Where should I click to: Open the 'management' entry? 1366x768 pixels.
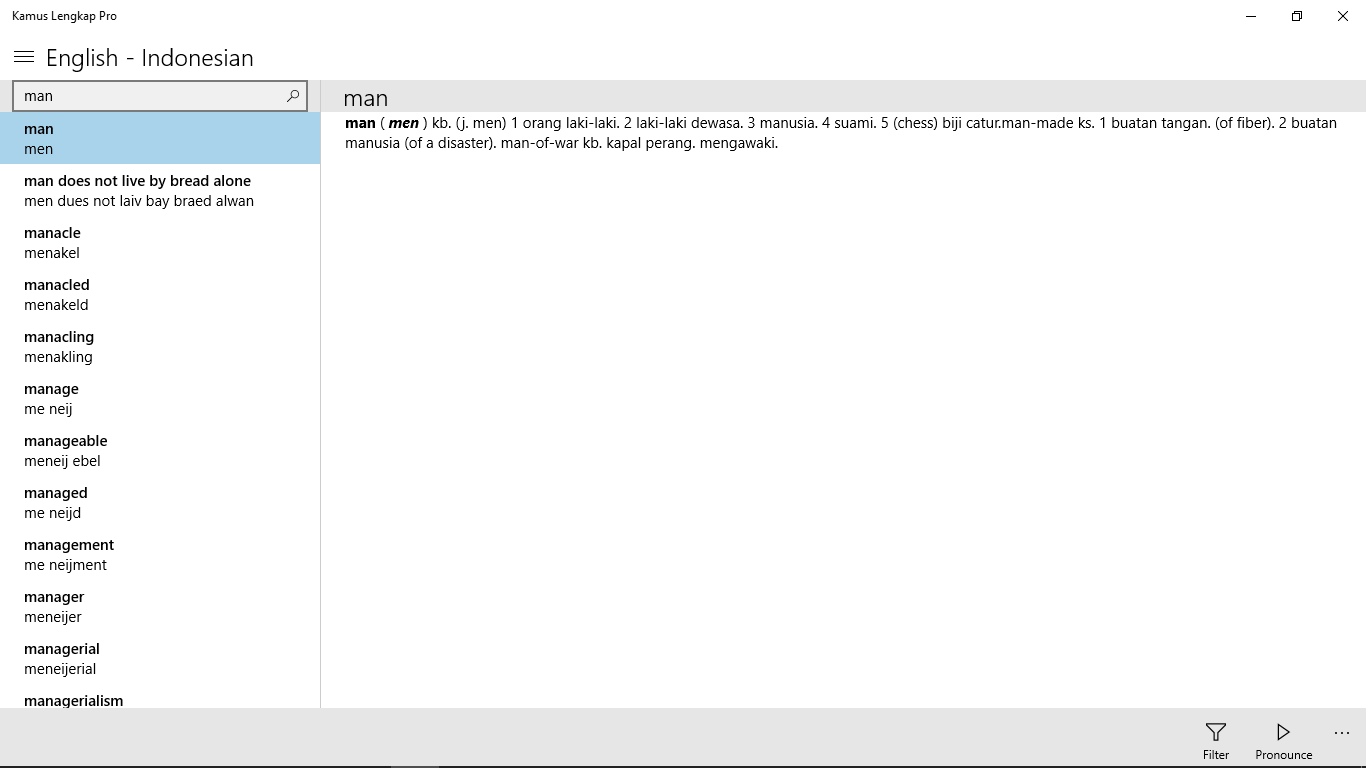point(160,554)
